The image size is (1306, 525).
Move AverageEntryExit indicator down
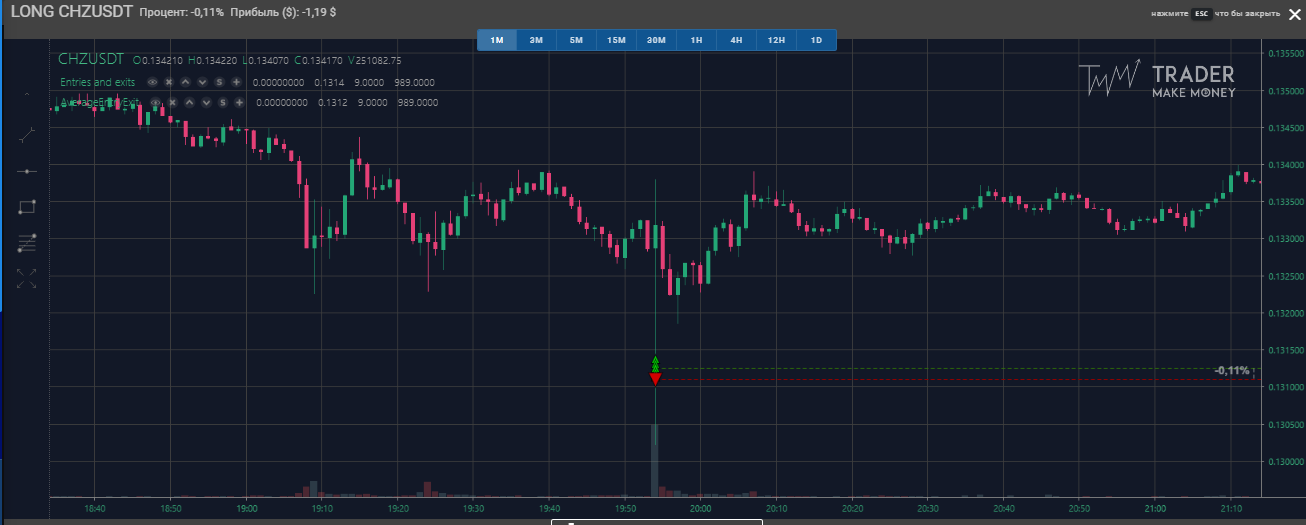[x=205, y=102]
